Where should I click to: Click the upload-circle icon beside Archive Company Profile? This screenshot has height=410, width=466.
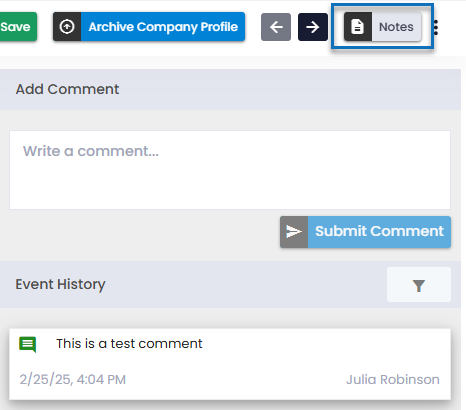click(x=67, y=27)
